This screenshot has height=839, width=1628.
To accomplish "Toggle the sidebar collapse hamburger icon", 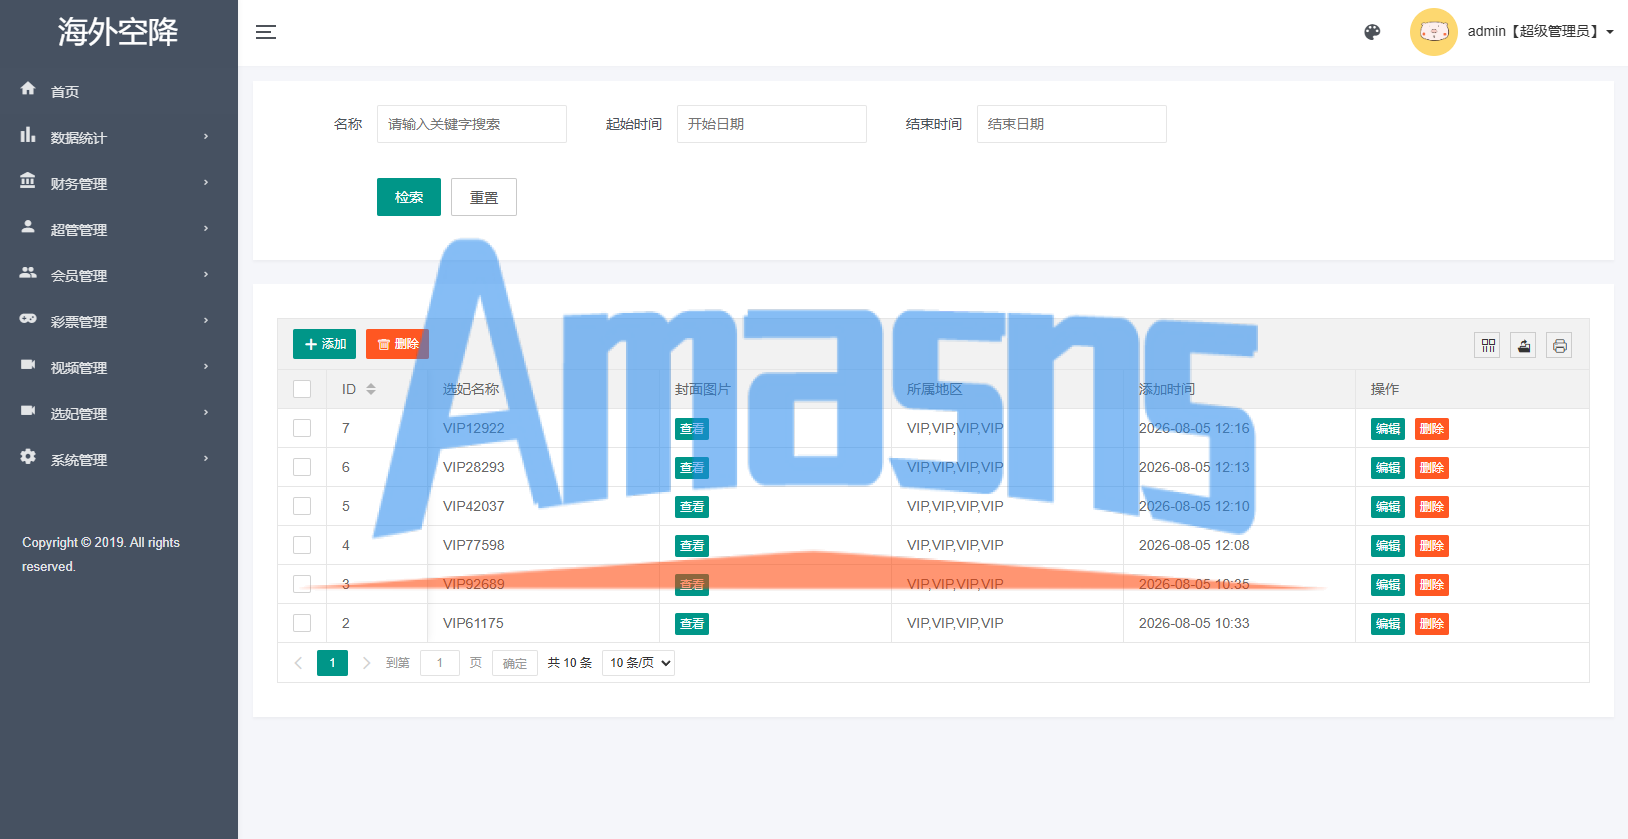I will [266, 32].
